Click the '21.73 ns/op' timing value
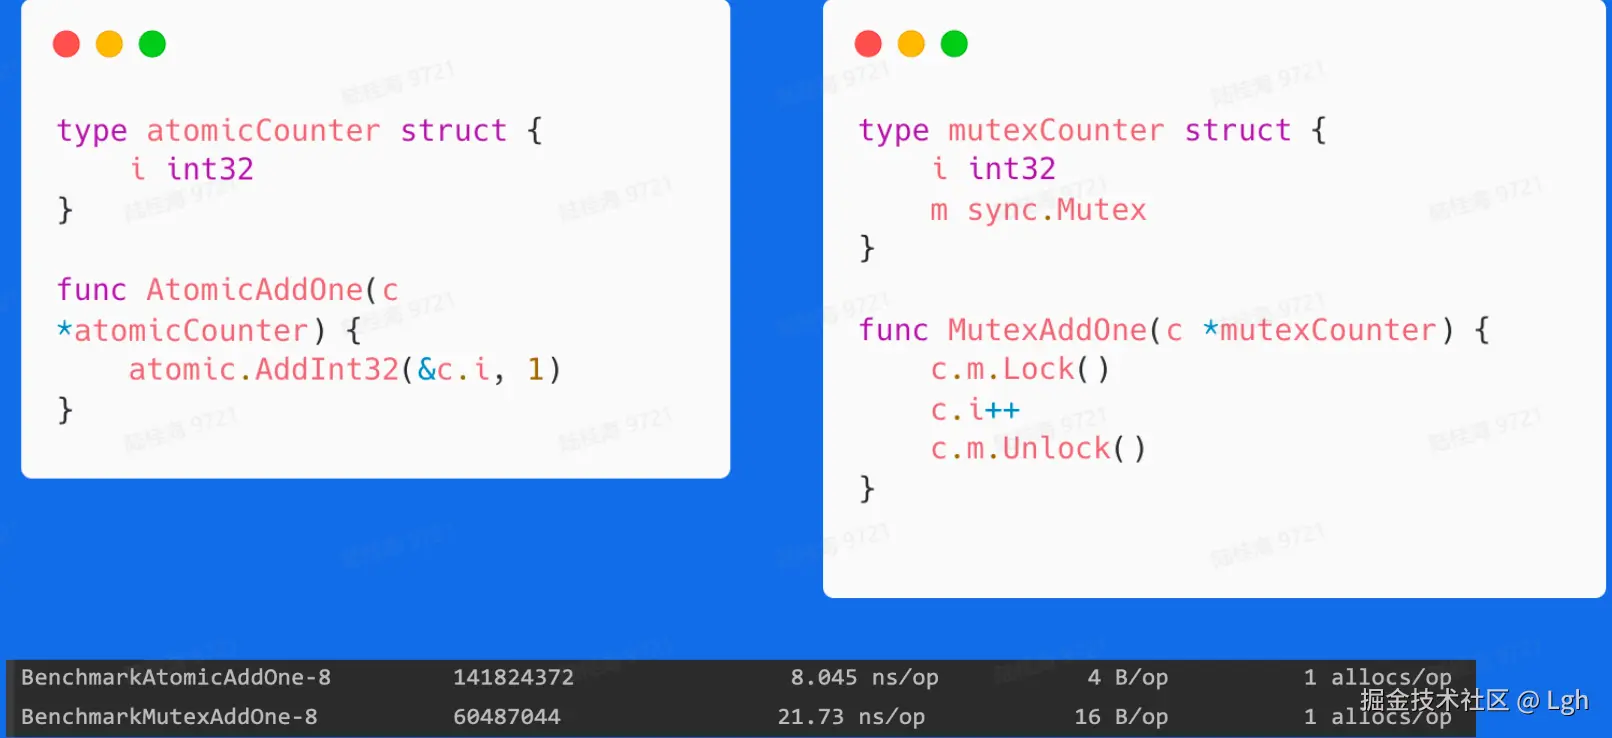The image size is (1612, 738). pyautogui.click(x=852, y=717)
